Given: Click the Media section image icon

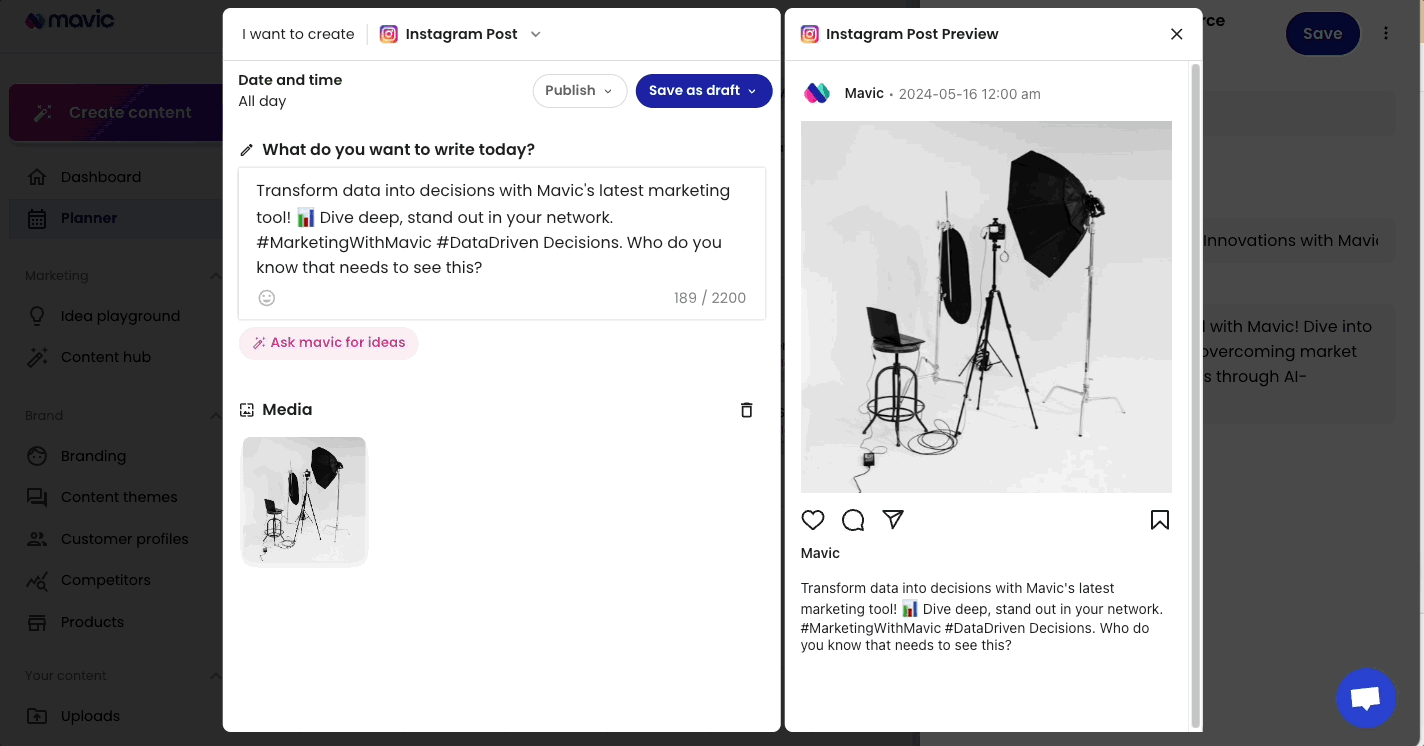Looking at the screenshot, I should pyautogui.click(x=247, y=410).
